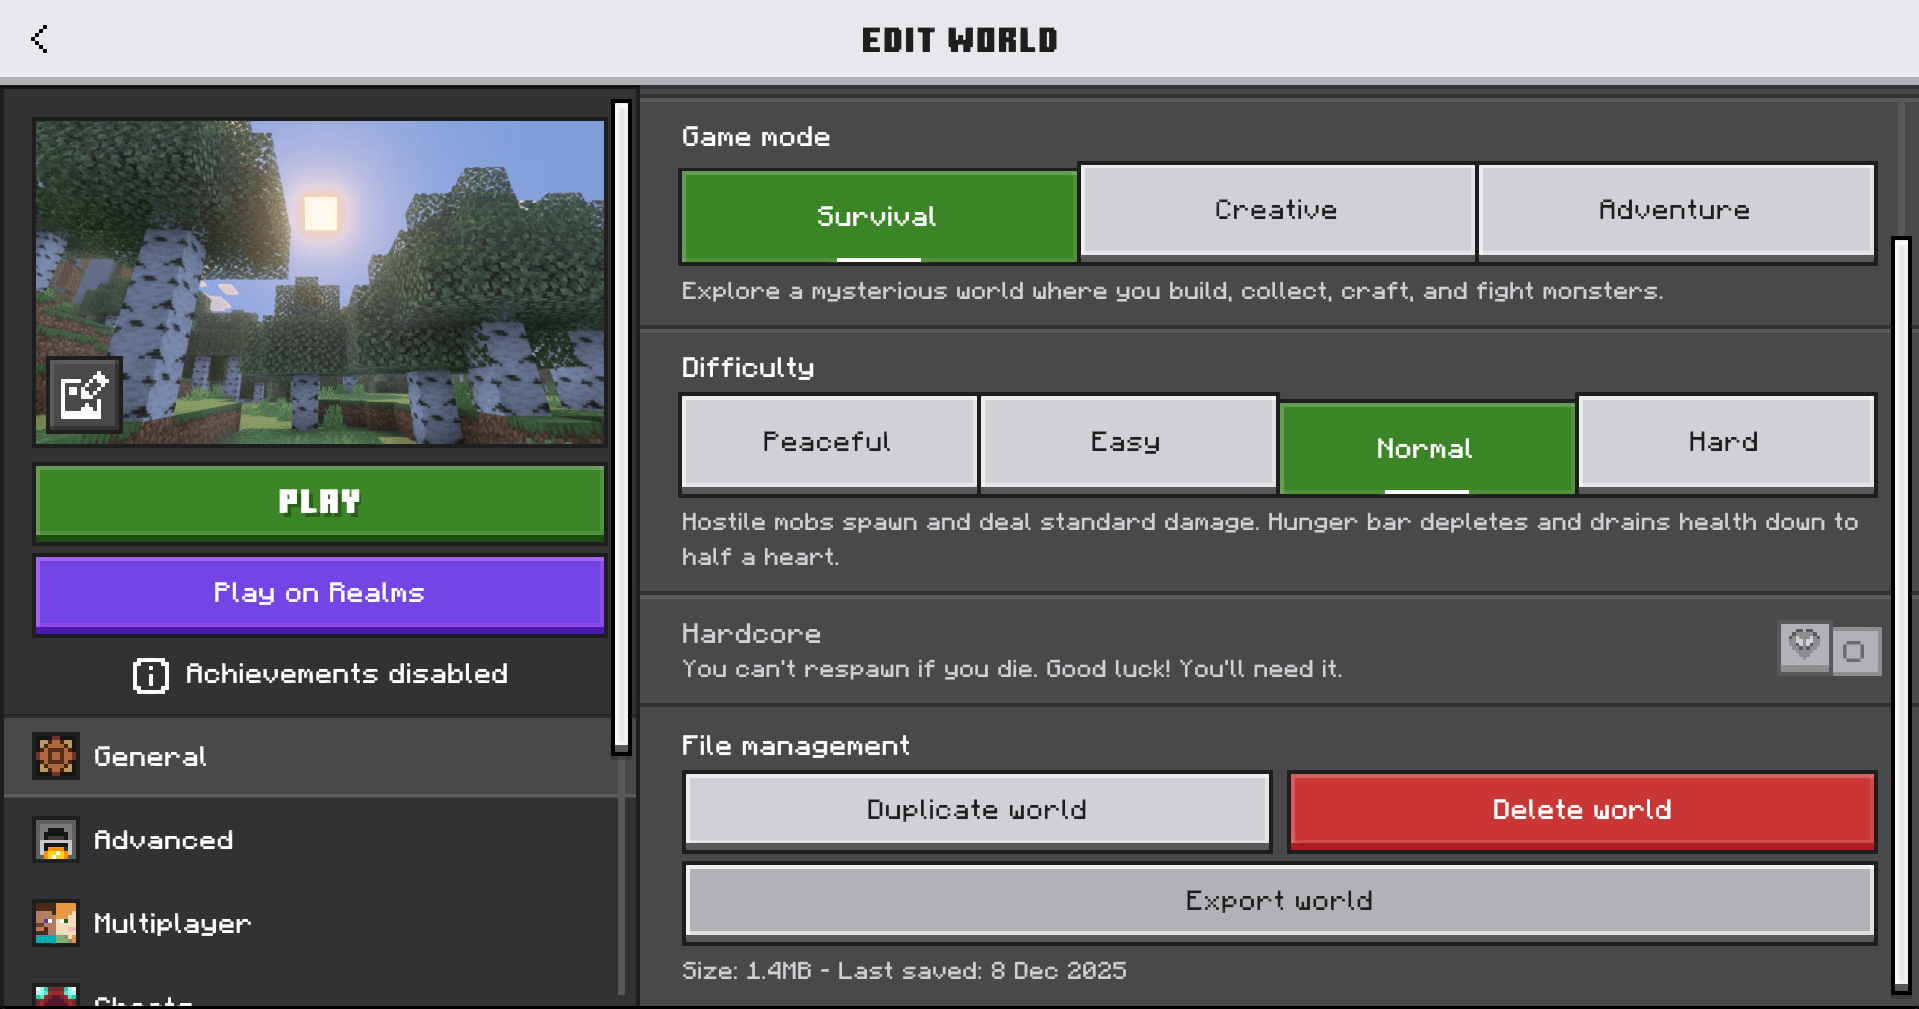This screenshot has height=1009, width=1919.
Task: Click the red Delete world button
Action: [x=1581, y=810]
